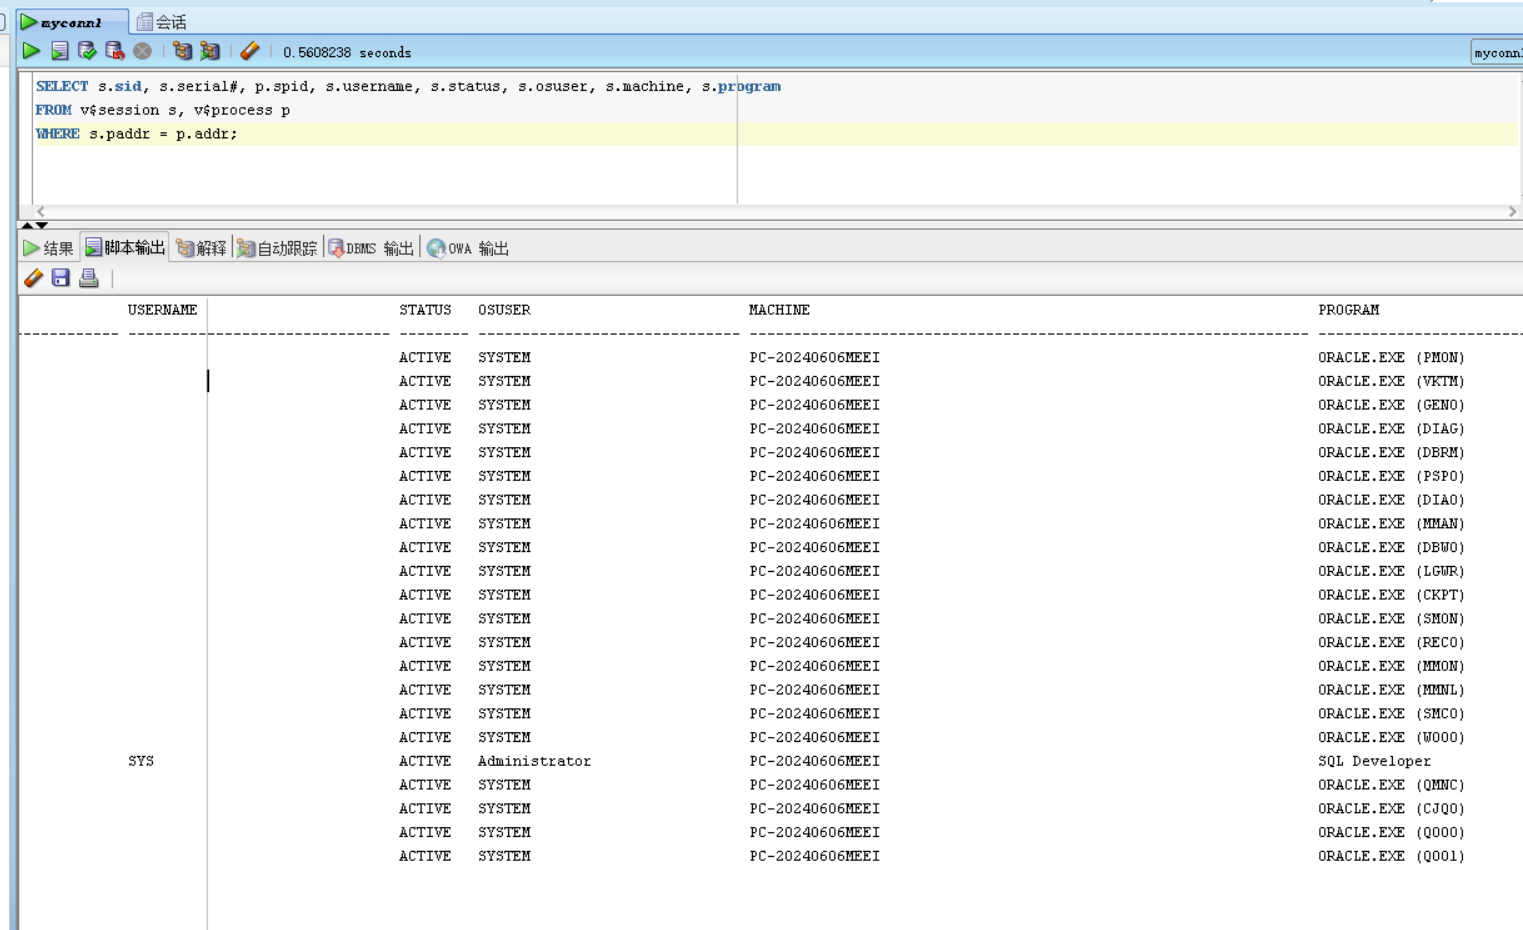Click ORACLE.EXE (GEN0) in the output
The height and width of the screenshot is (930, 1523).
tap(1391, 405)
